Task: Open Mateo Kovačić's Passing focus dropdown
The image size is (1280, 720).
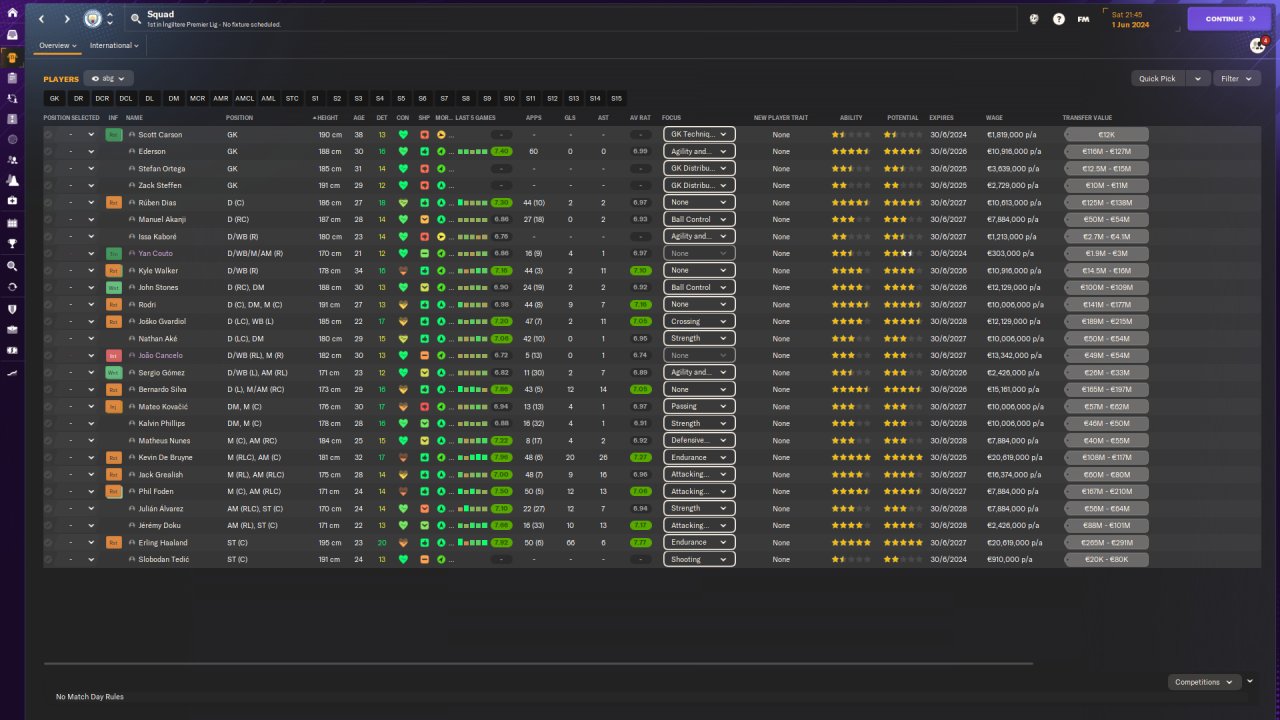Action: pos(698,406)
